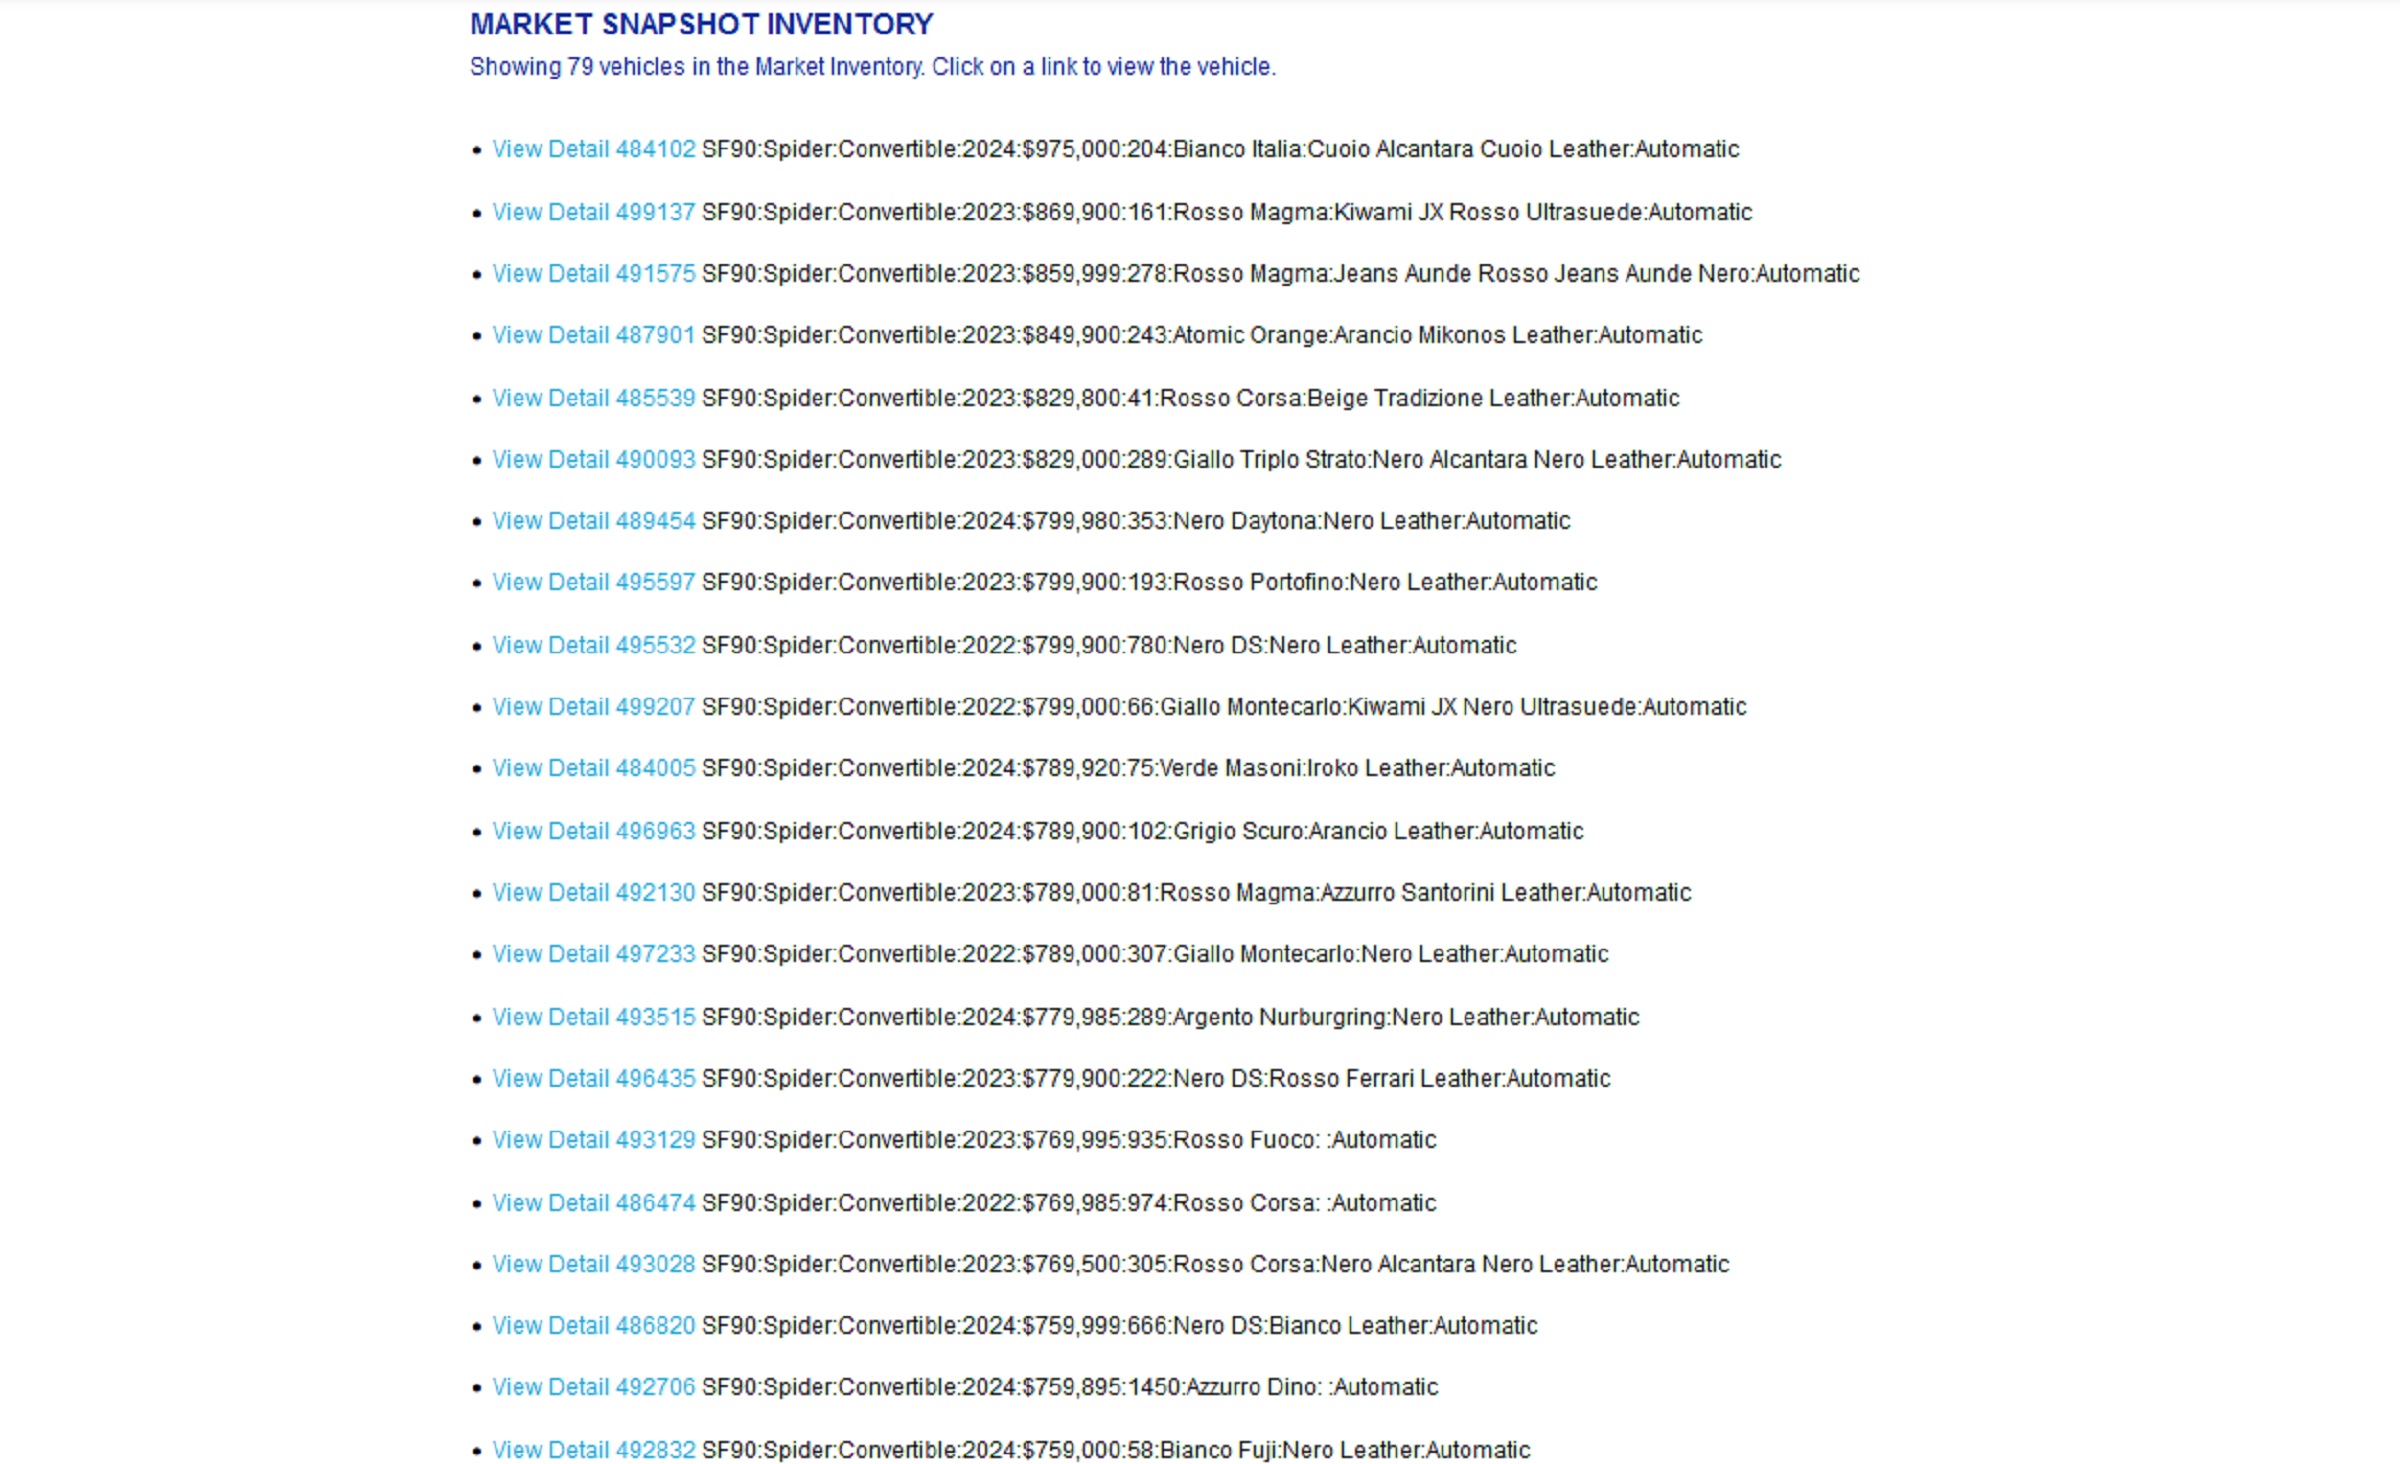Open View Detail 495597 Rosso Portofino

coord(593,582)
